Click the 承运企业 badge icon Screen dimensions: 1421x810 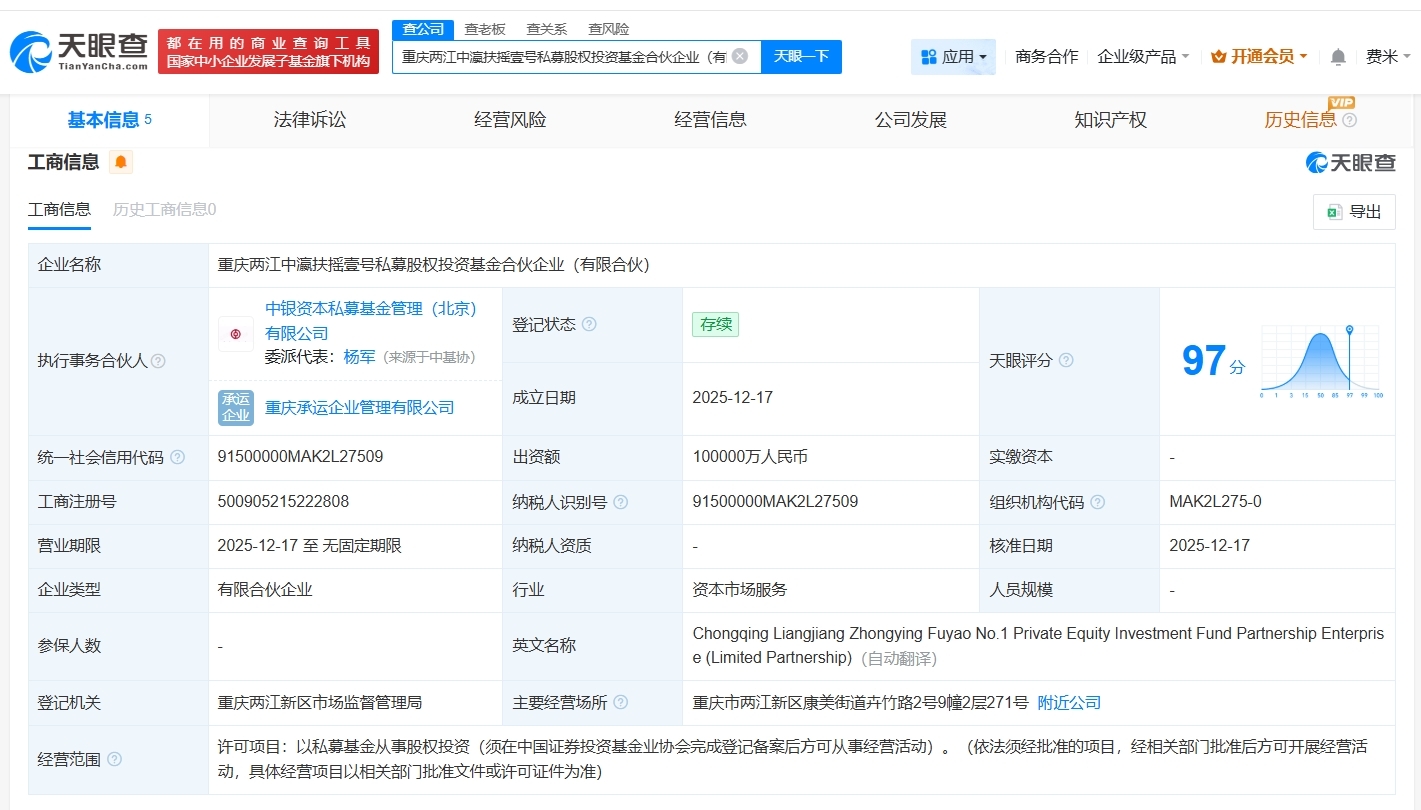(x=235, y=407)
